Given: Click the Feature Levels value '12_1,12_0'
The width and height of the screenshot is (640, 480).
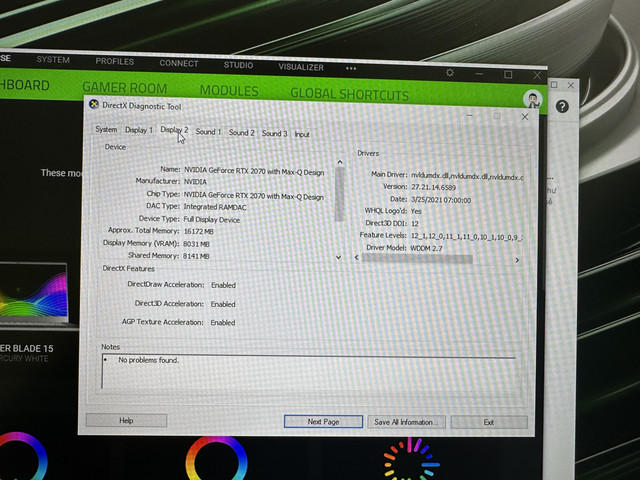Looking at the screenshot, I should tap(467, 236).
